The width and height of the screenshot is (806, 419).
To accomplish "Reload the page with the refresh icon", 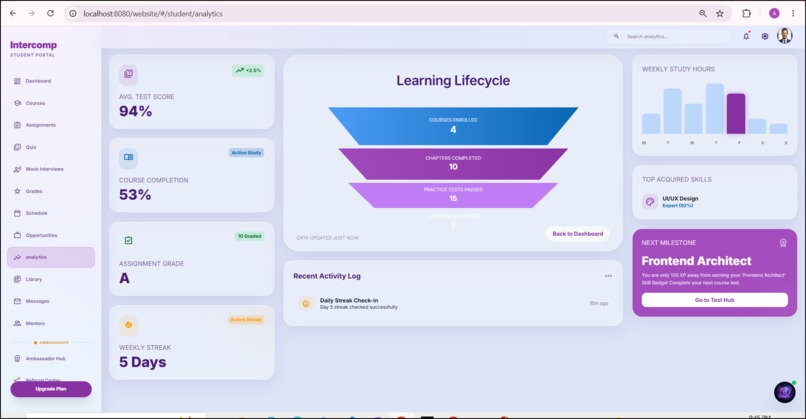I will [50, 13].
